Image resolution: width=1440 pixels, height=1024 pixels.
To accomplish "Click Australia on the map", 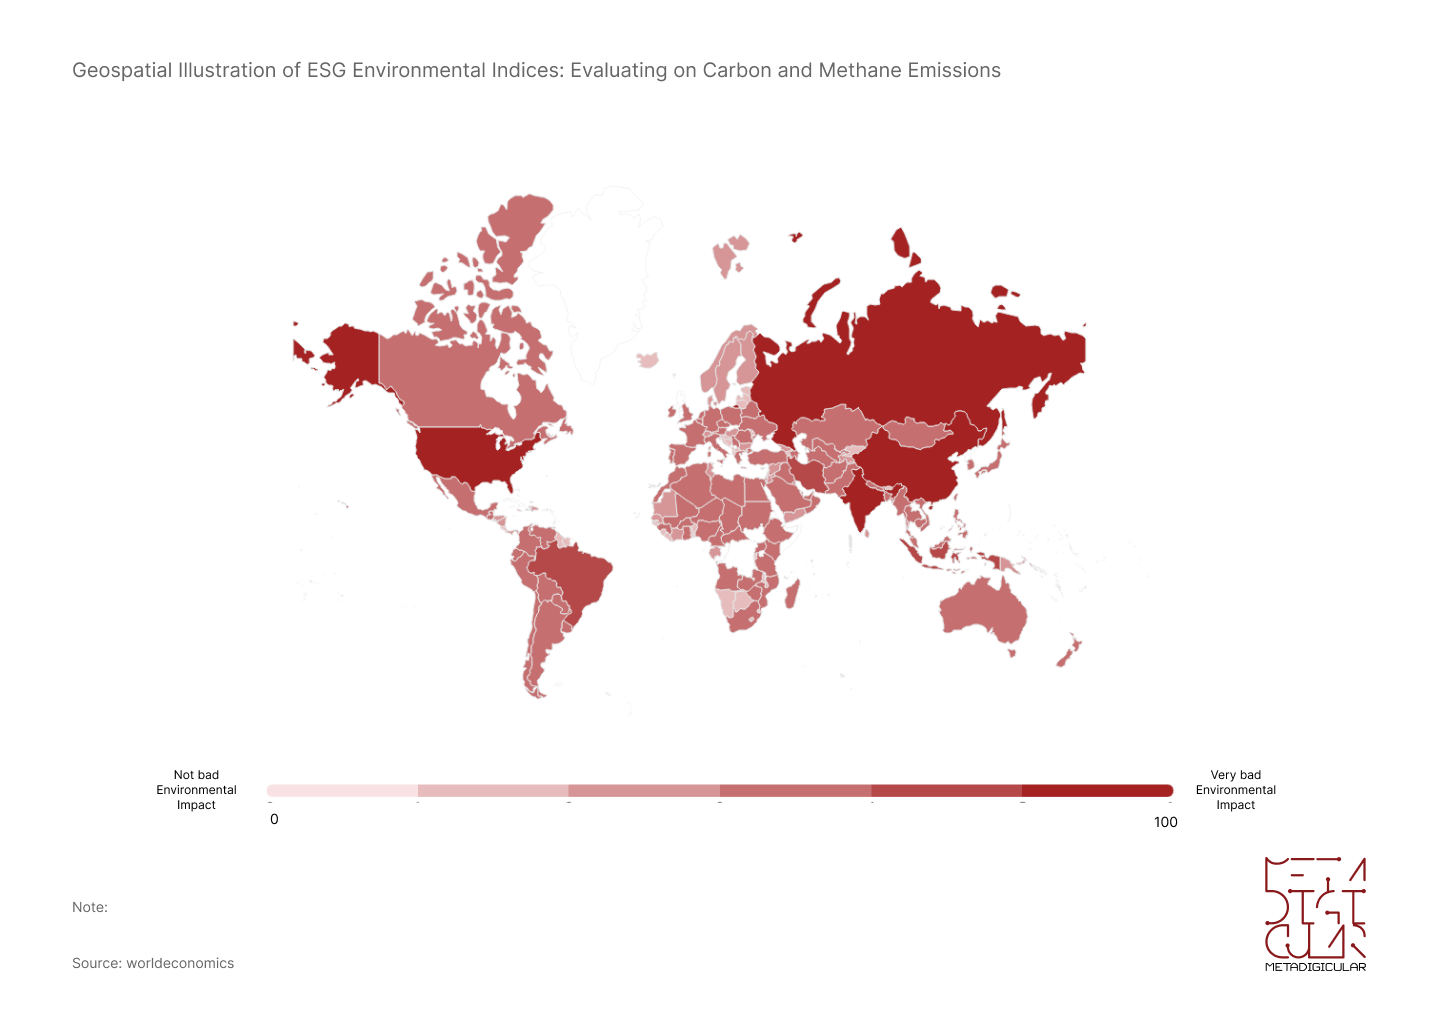I will (x=985, y=610).
